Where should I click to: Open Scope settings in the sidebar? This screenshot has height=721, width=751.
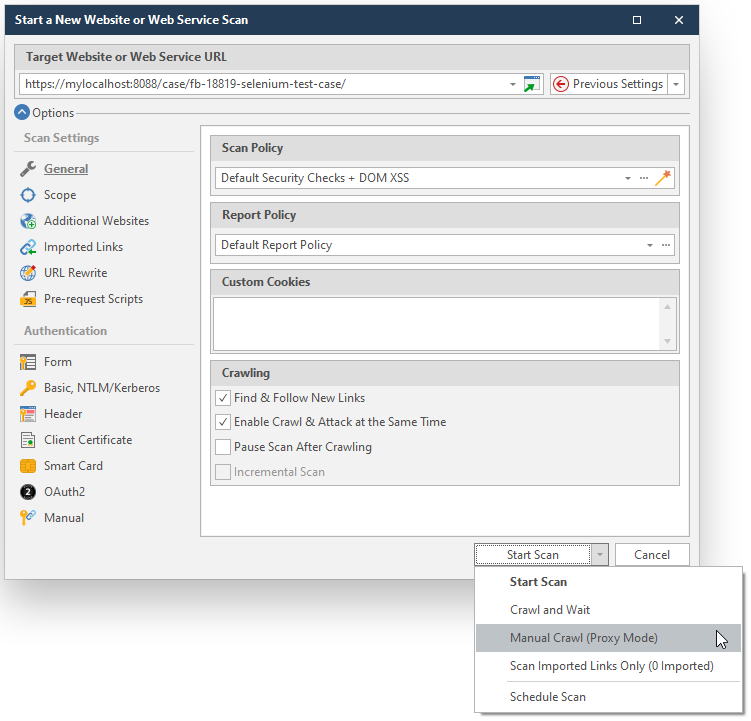pos(60,195)
